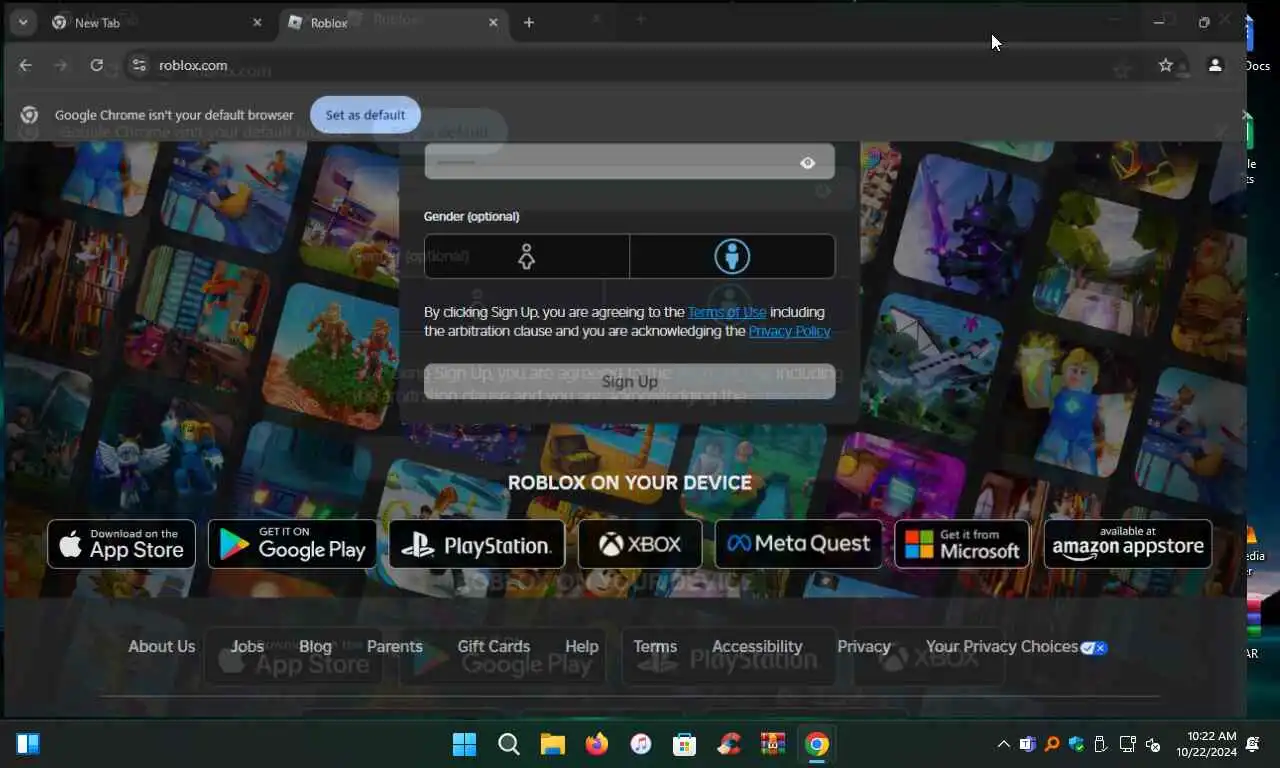The height and width of the screenshot is (768, 1280).
Task: Open the Accessibility footer link
Action: coord(757,646)
